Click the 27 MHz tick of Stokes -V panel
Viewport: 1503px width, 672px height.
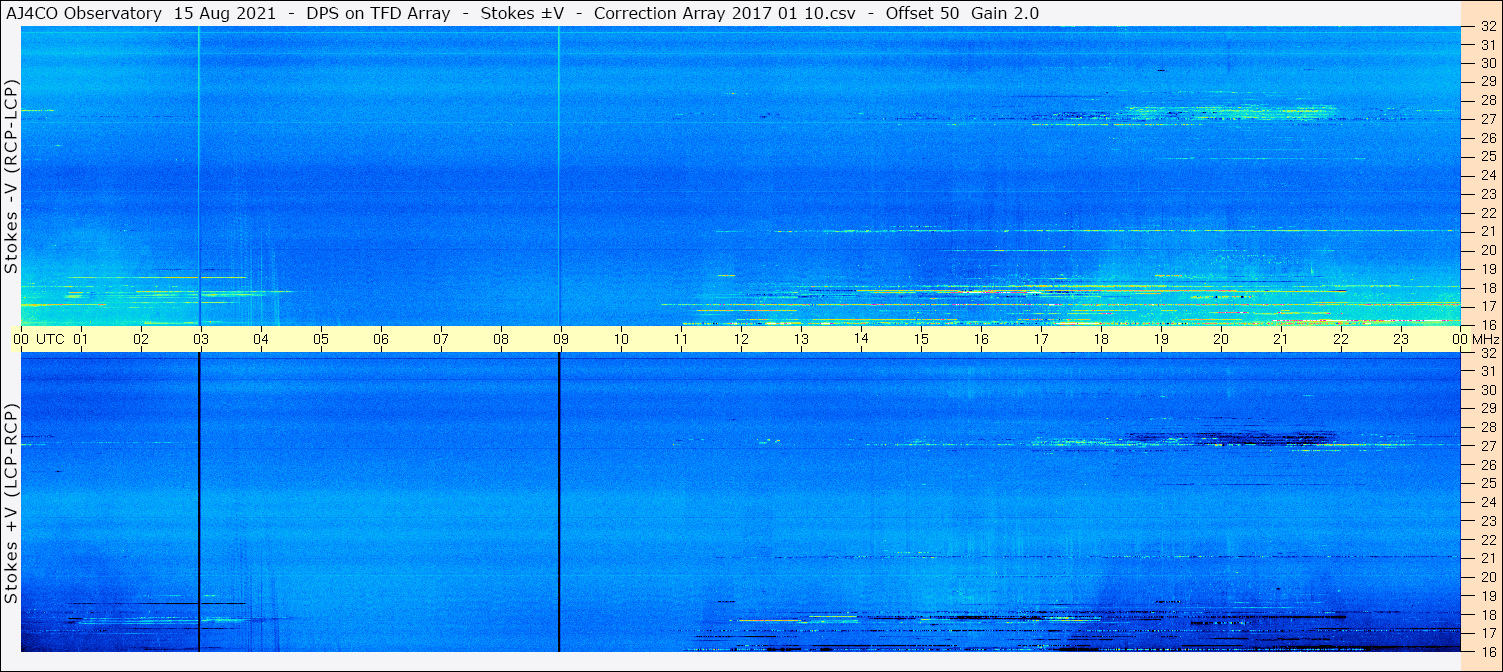point(1488,119)
